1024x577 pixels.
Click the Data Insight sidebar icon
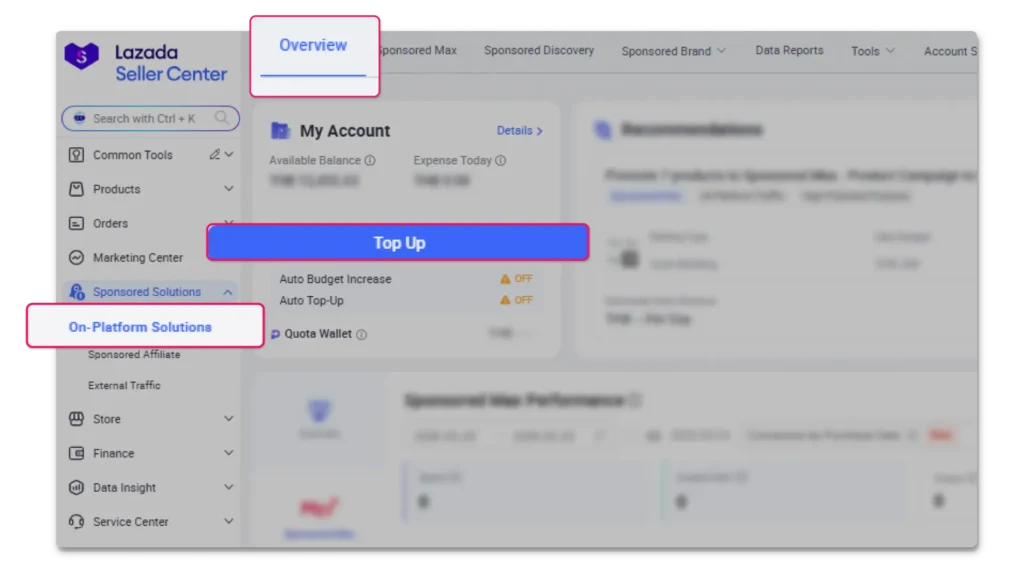click(76, 487)
